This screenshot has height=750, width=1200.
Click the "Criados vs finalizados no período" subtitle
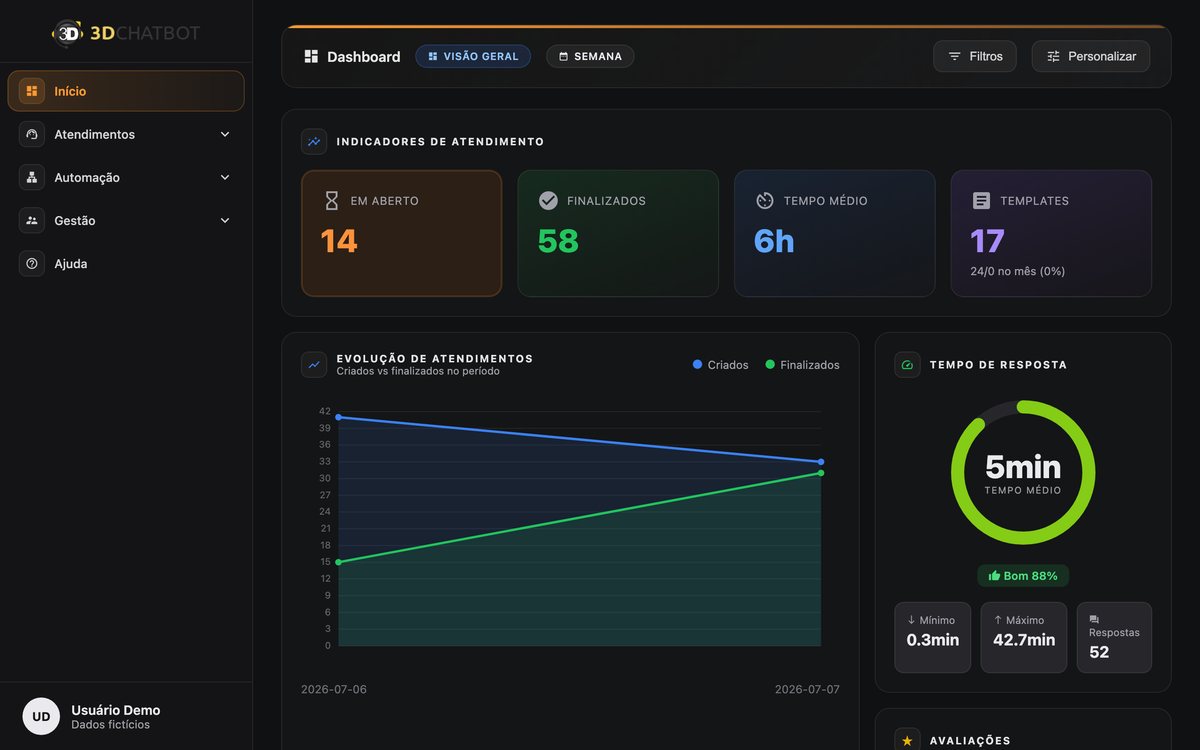coord(418,371)
